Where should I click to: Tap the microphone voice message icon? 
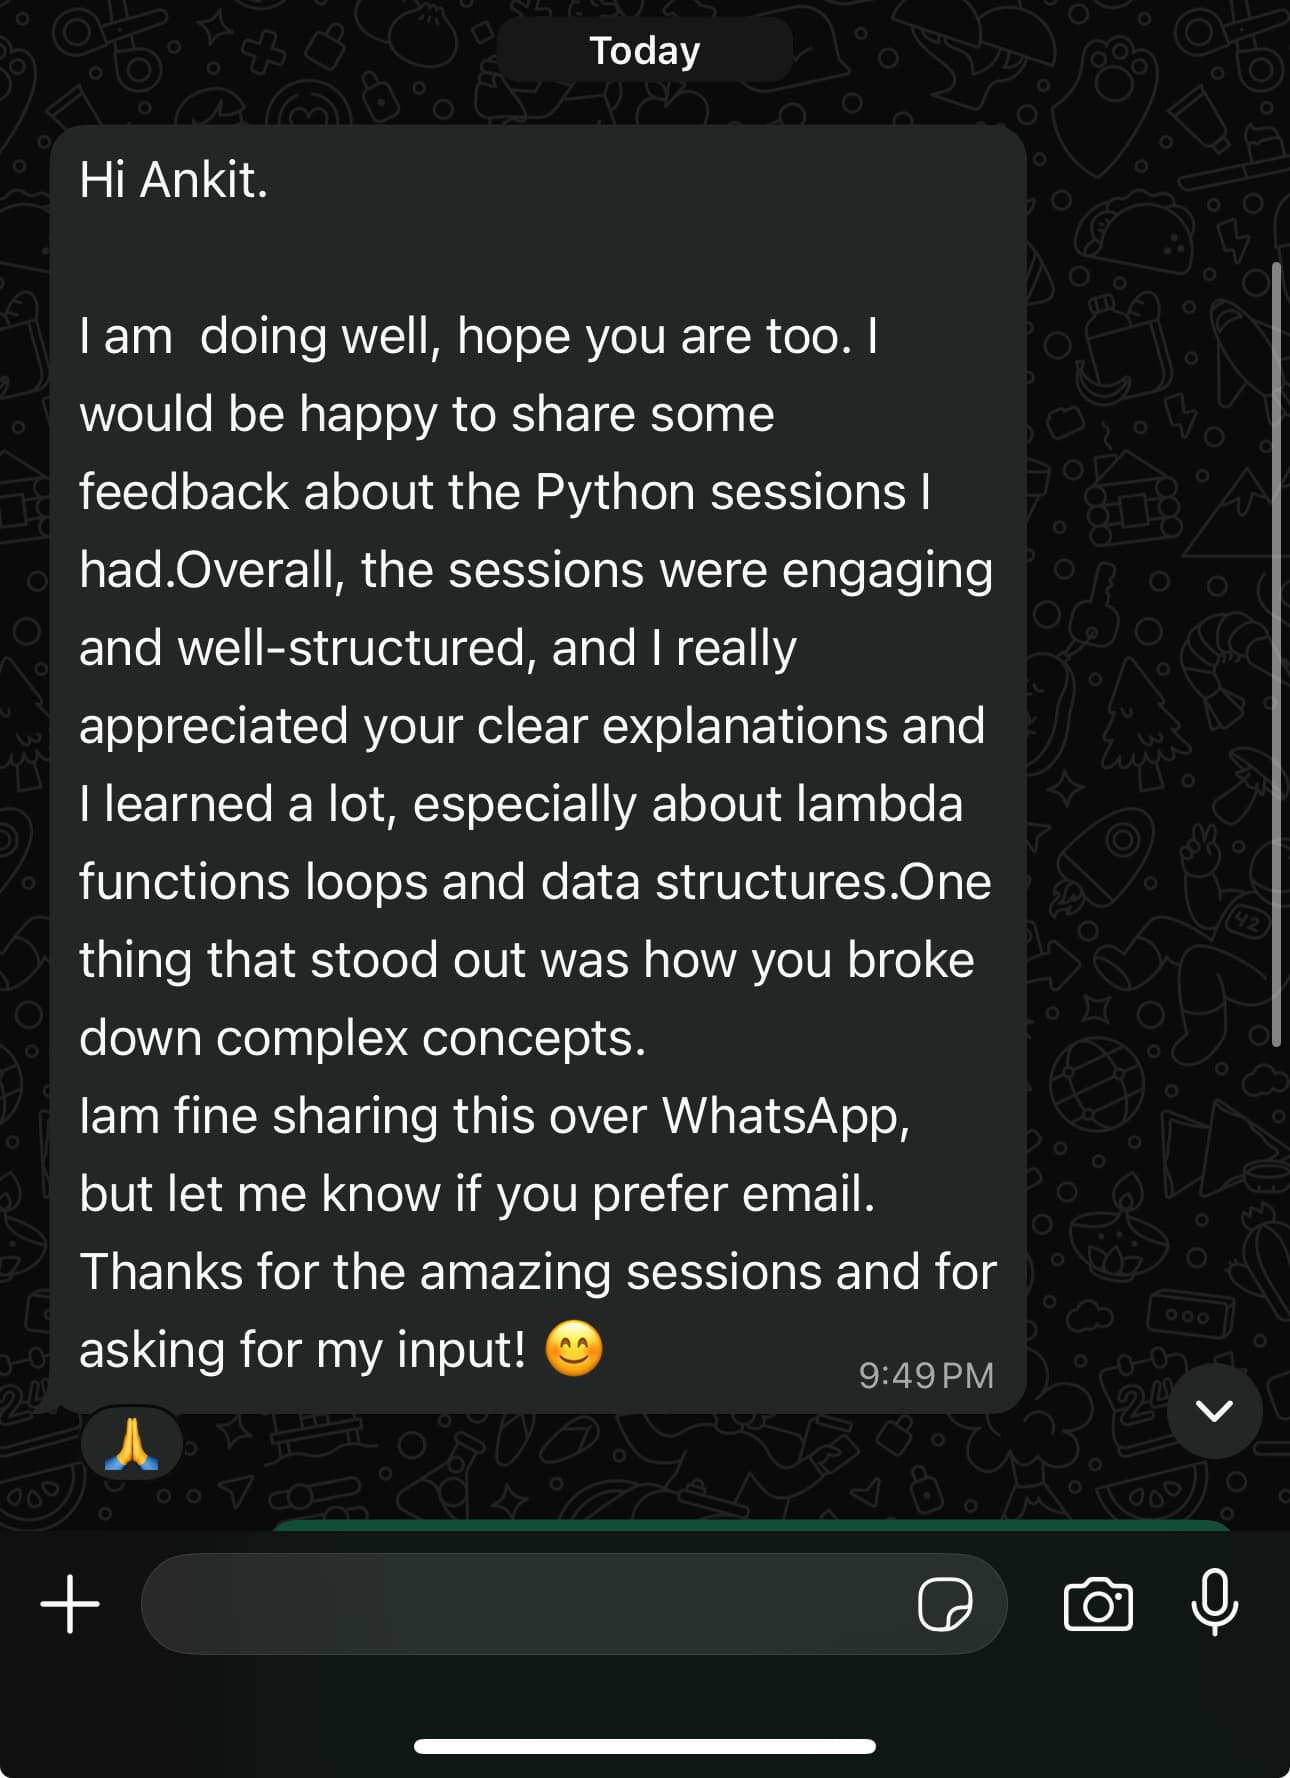1214,1602
